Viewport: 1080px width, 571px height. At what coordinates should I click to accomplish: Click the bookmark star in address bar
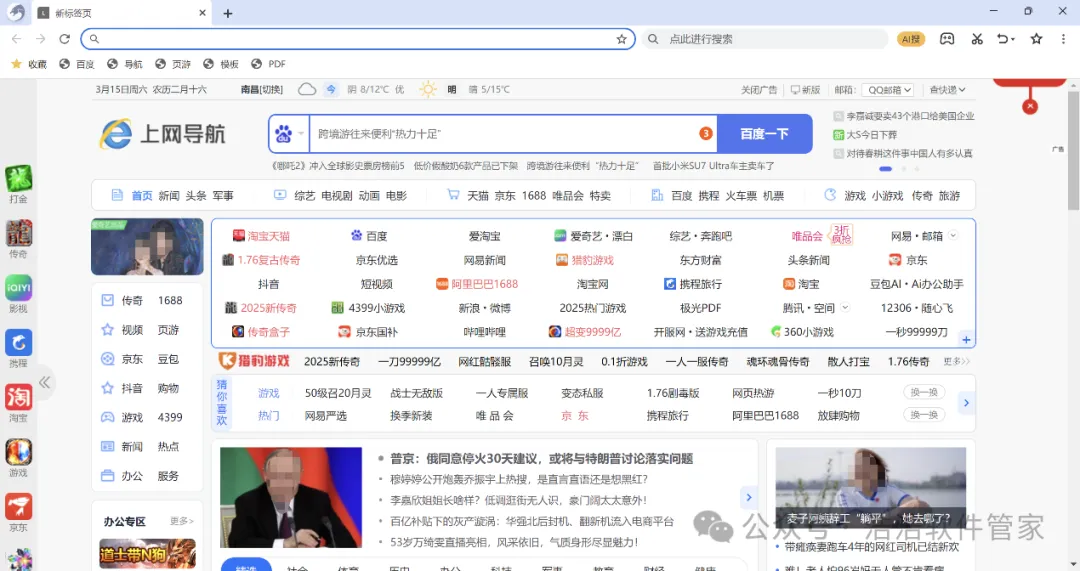pos(621,39)
